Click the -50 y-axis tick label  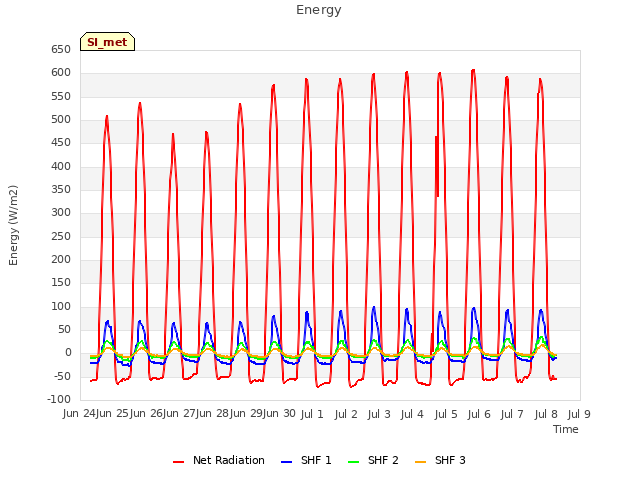(62, 376)
